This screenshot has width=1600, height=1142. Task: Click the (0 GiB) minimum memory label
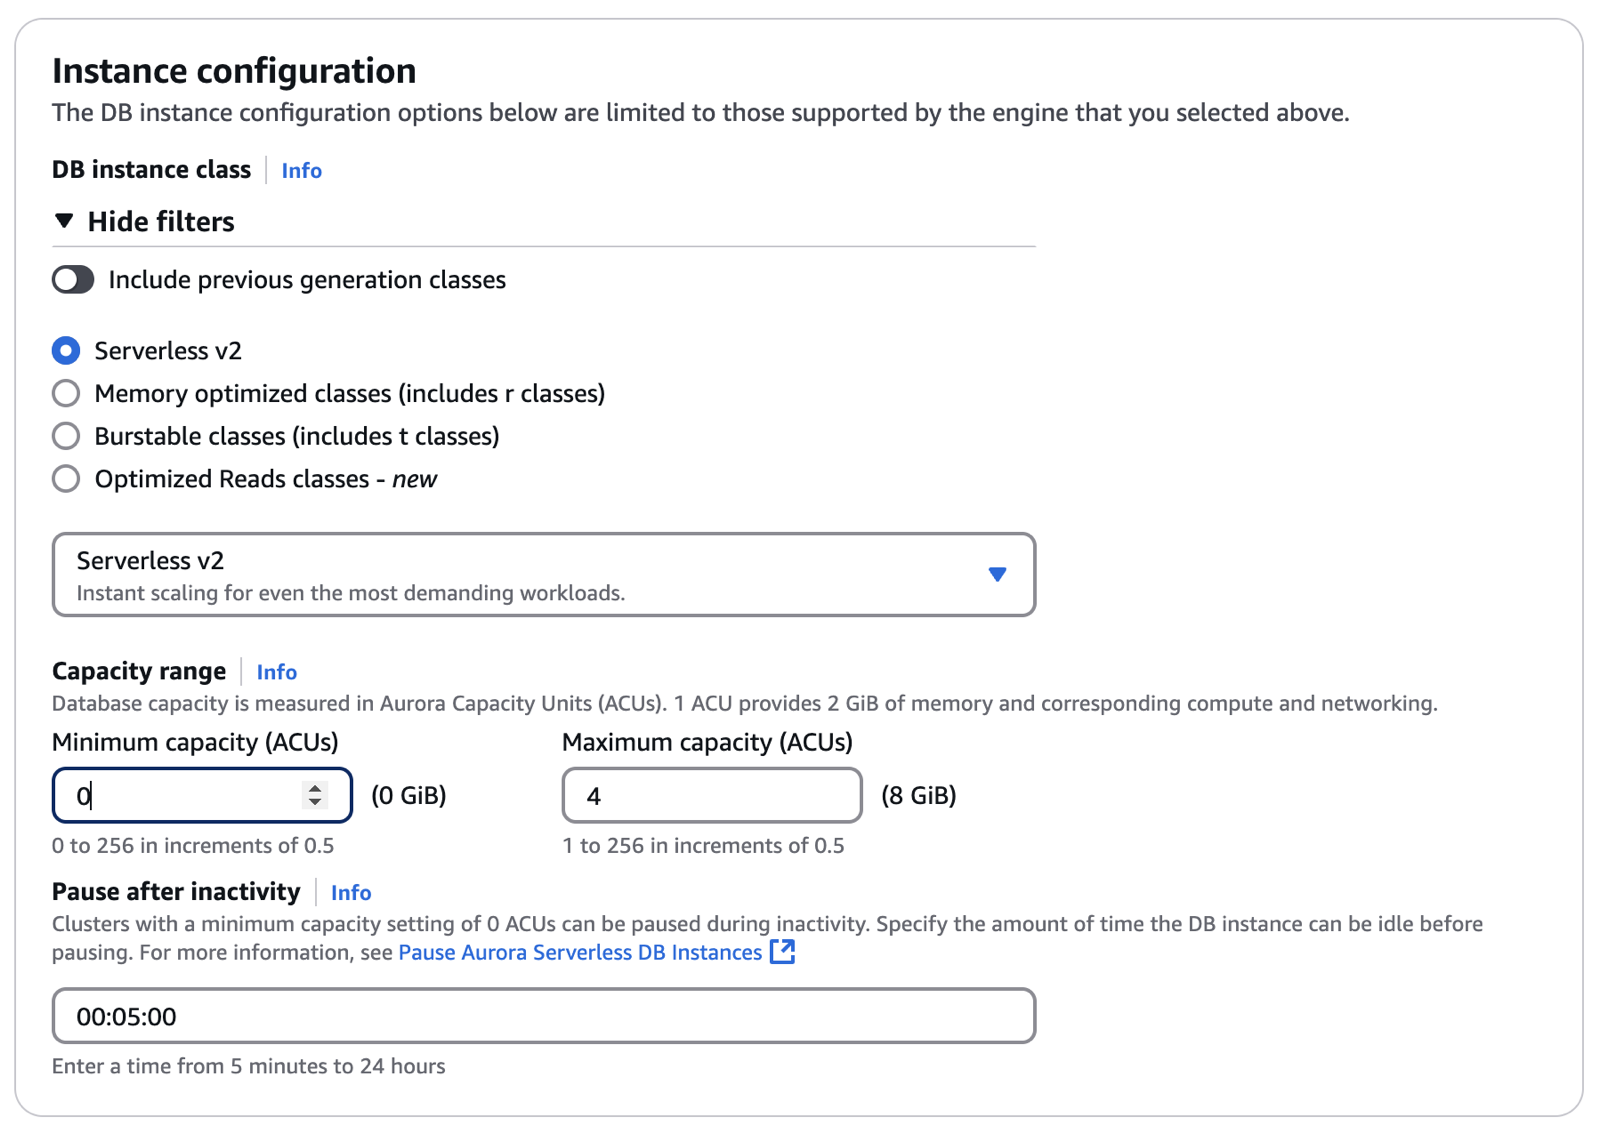[x=409, y=796]
